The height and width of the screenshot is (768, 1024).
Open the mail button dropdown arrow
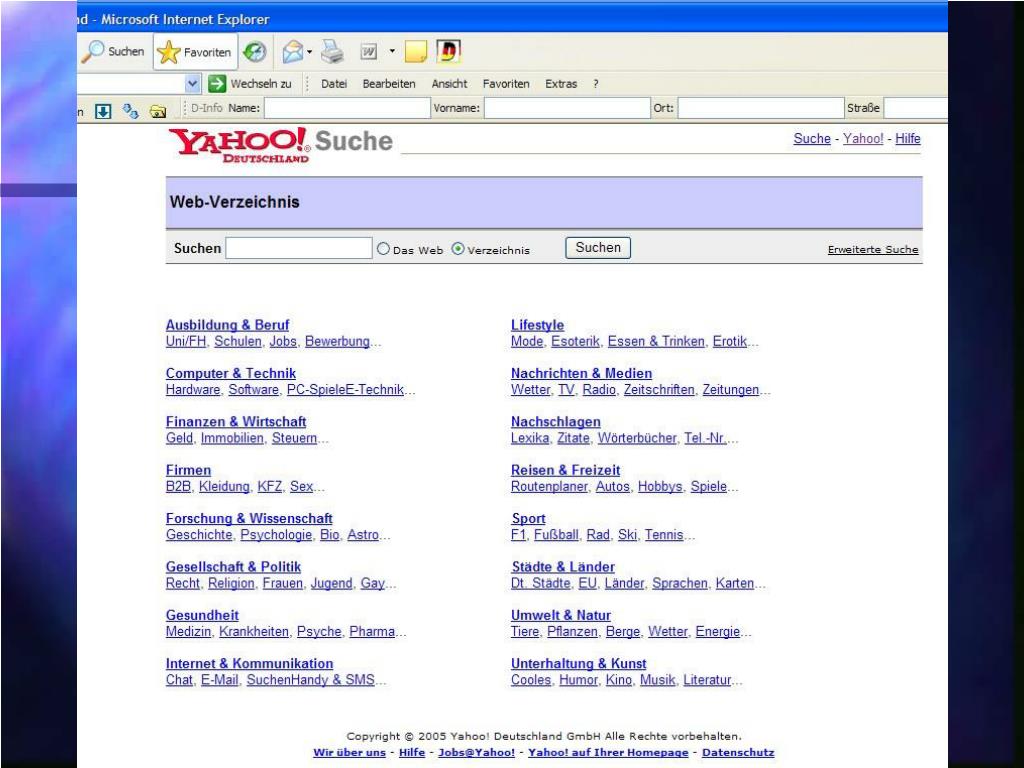310,52
